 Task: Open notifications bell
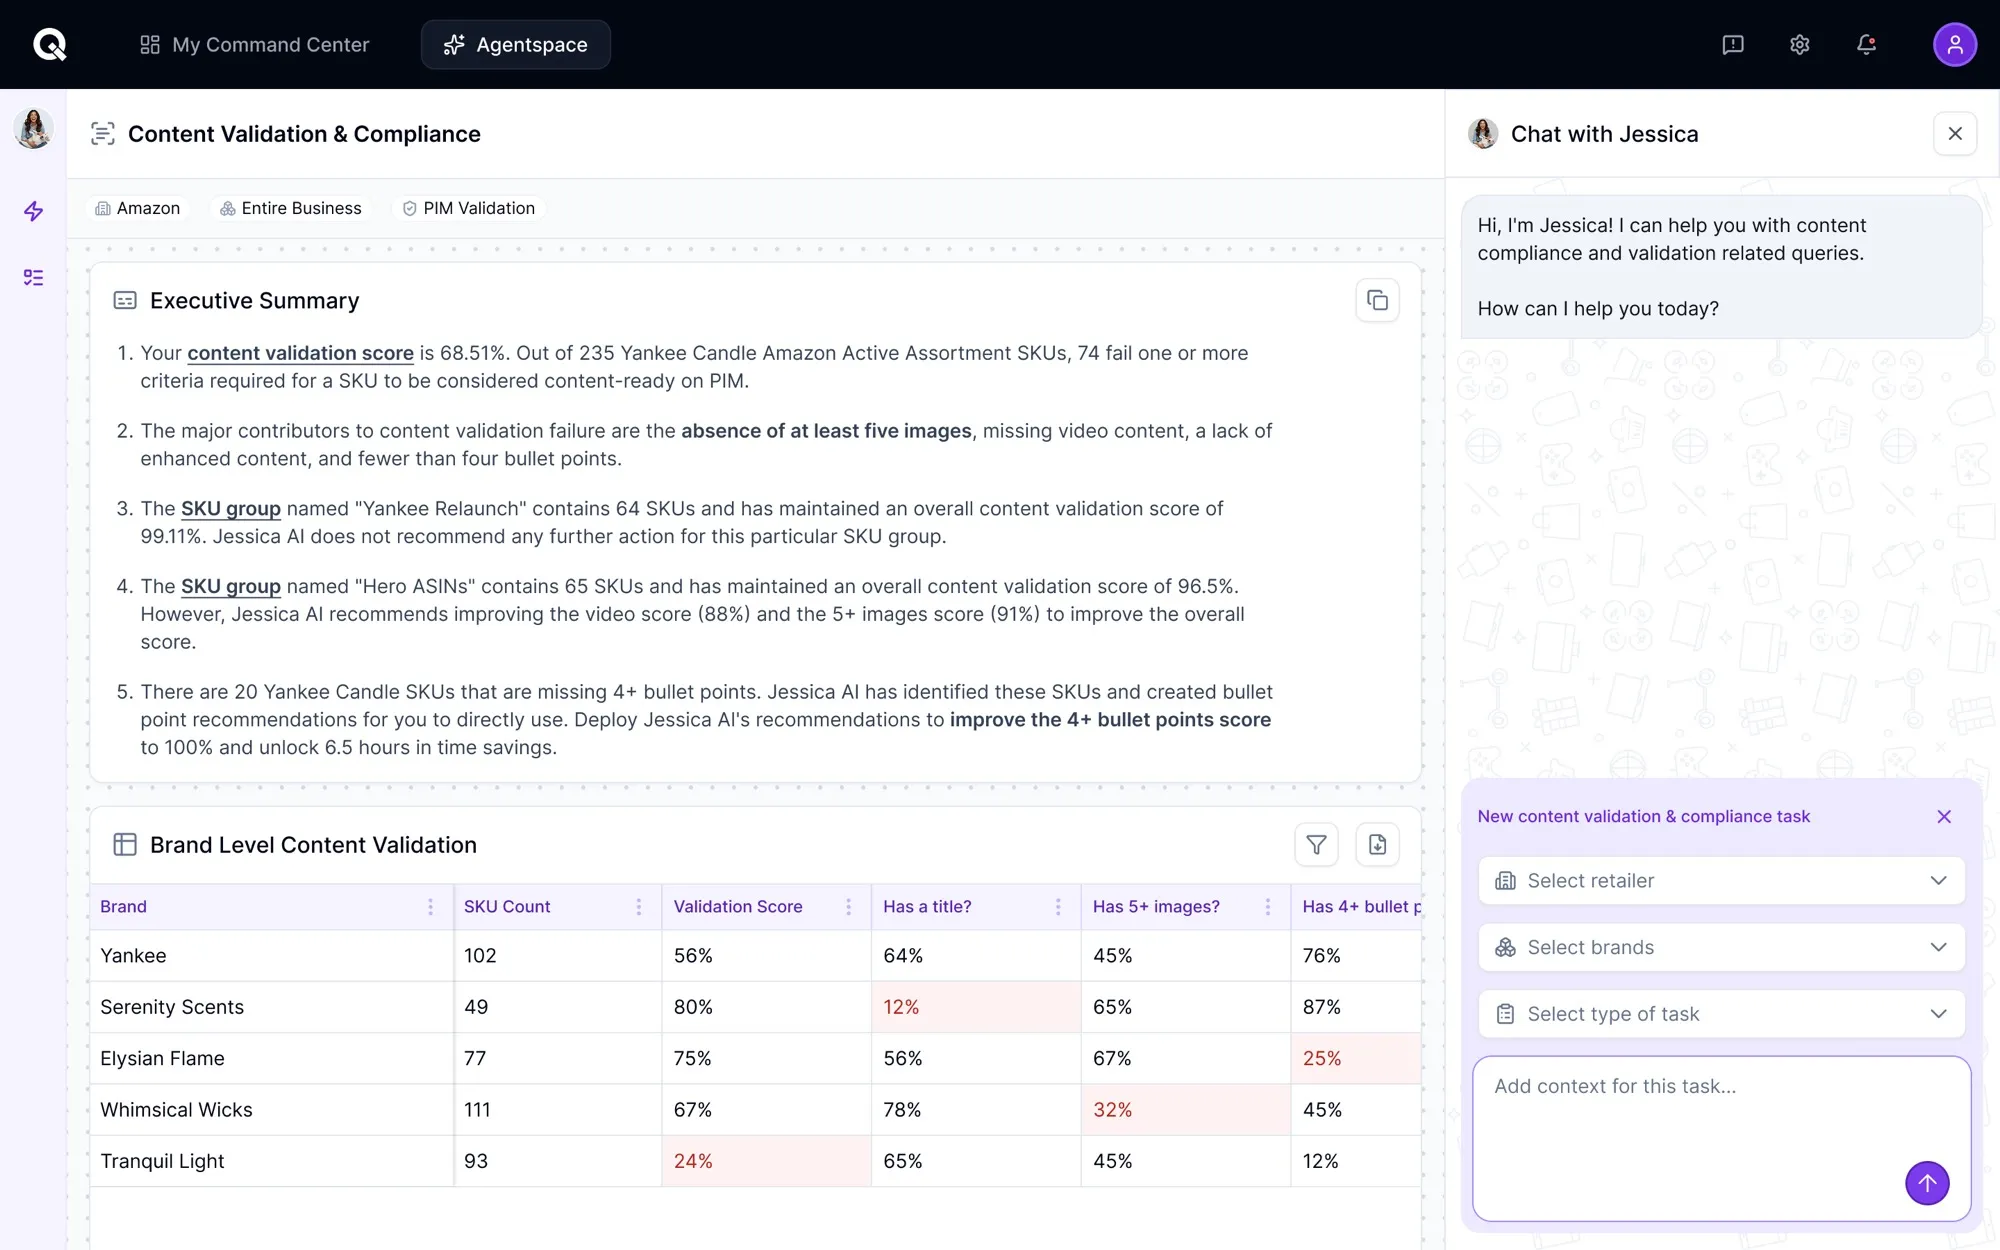coord(1866,44)
